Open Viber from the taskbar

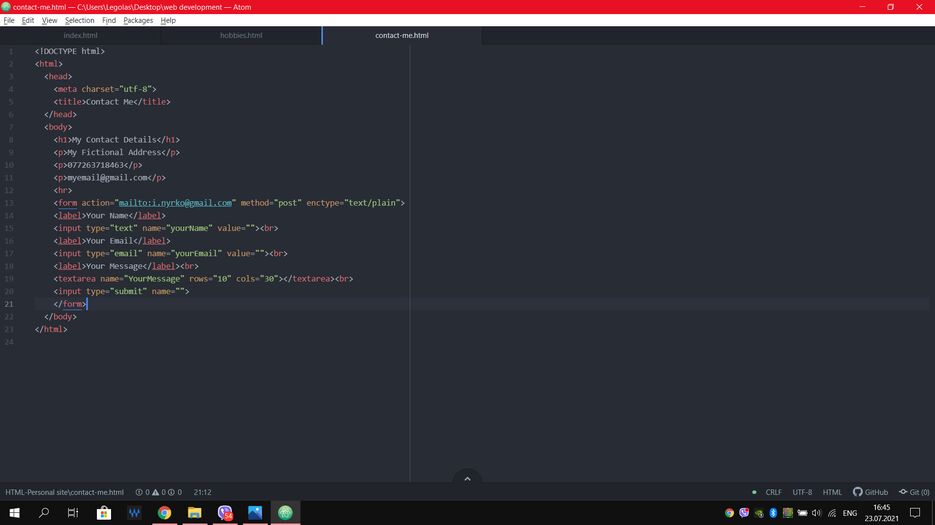pos(225,512)
